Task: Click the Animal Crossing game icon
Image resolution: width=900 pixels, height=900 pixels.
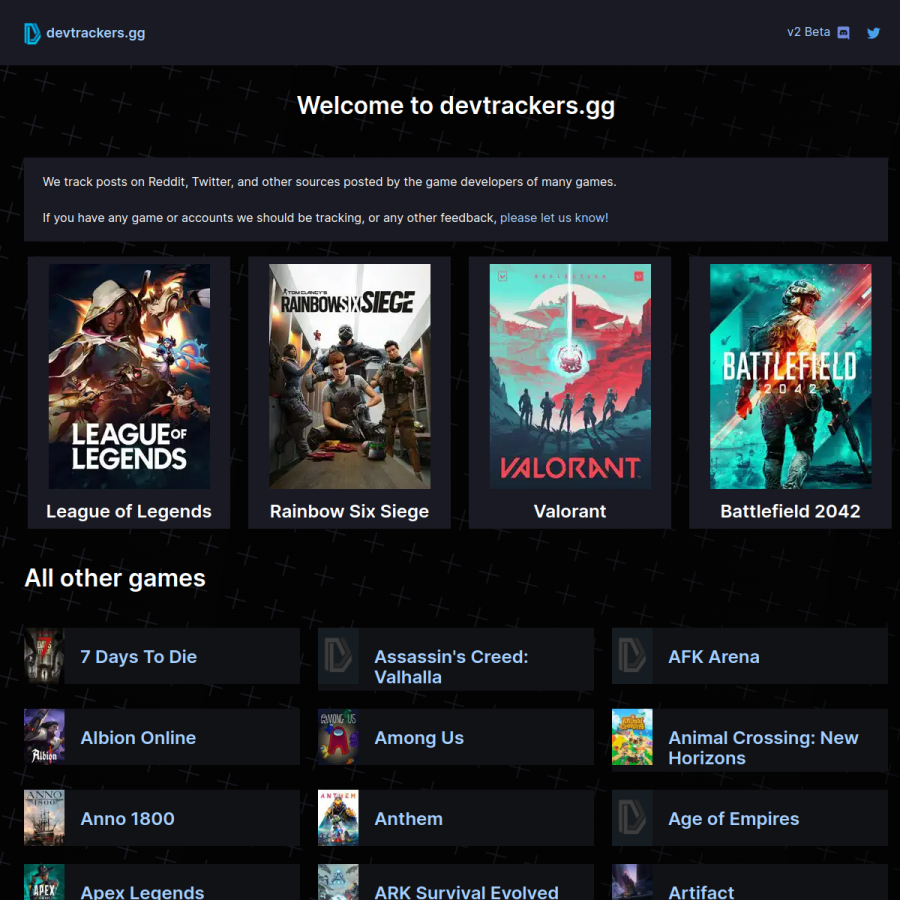Action: tap(632, 736)
